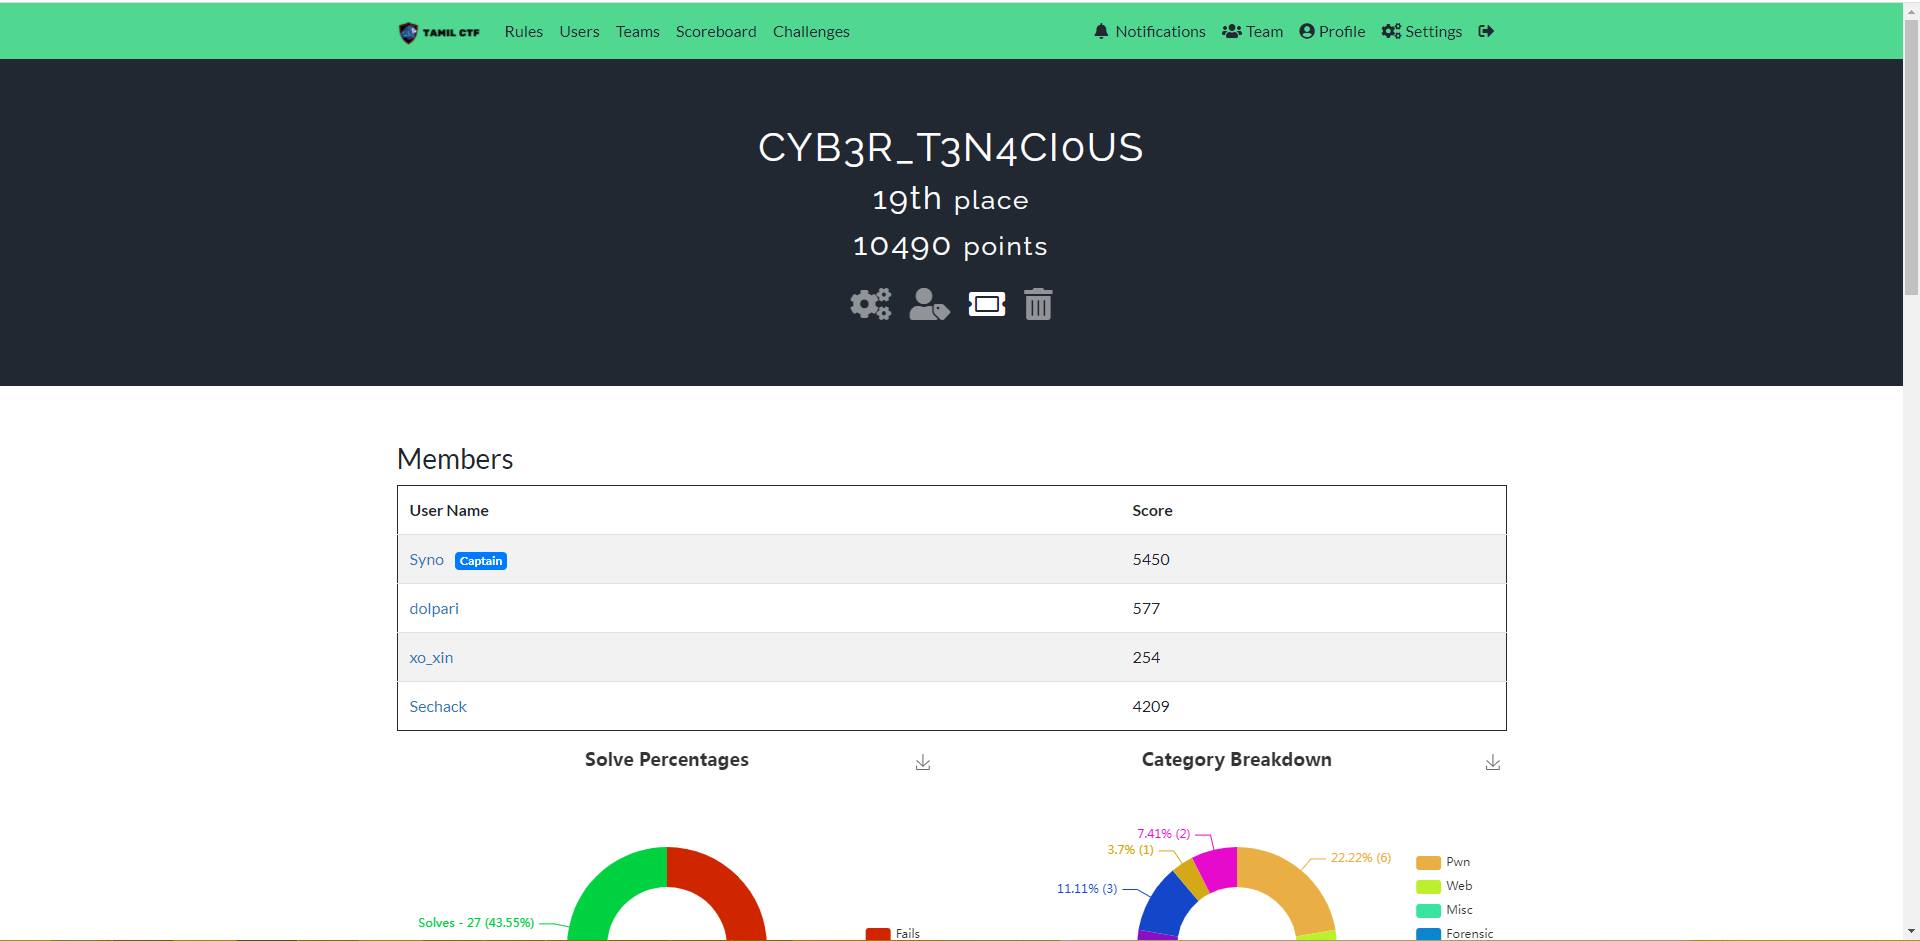The image size is (1920, 941).
Task: Click the Solve Percentages chart title
Action: (x=667, y=760)
